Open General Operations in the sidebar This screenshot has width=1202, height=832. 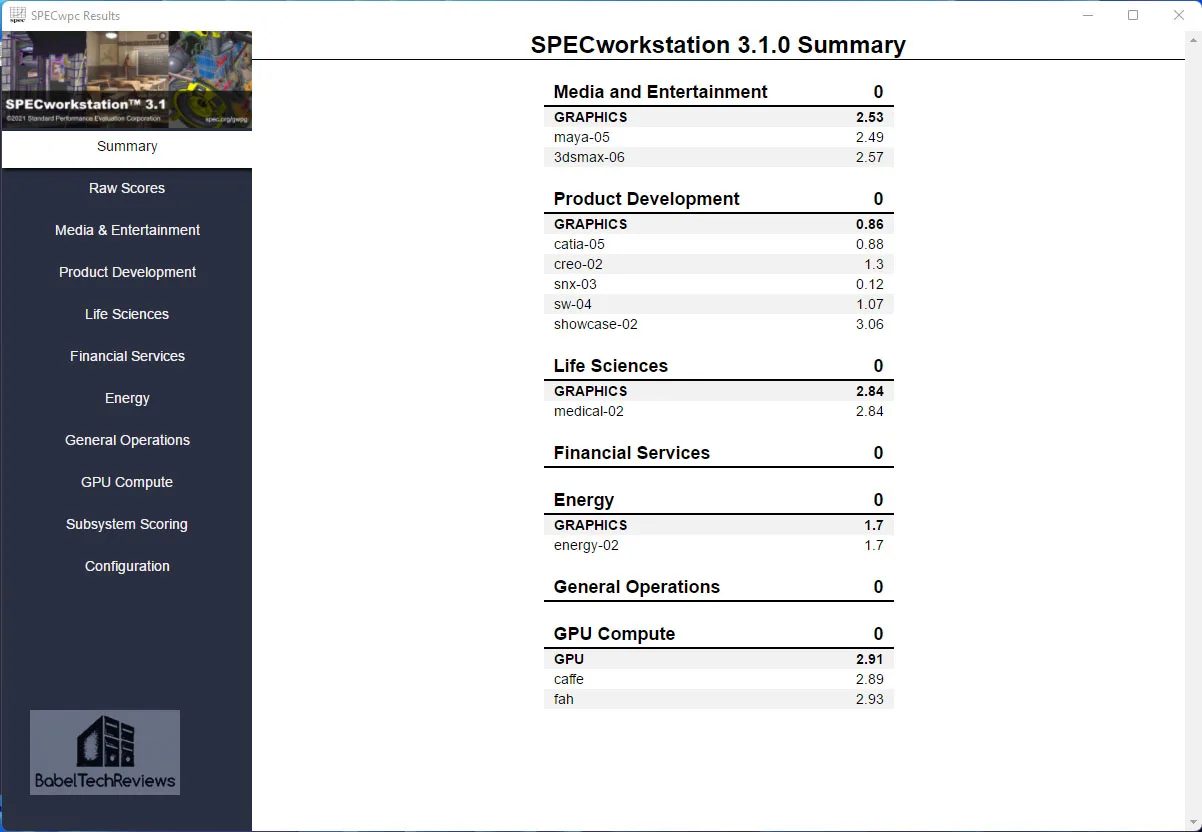[127, 440]
